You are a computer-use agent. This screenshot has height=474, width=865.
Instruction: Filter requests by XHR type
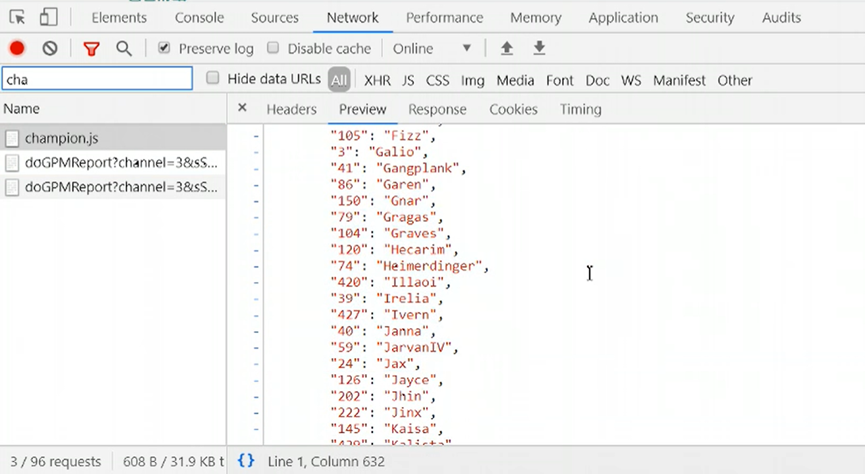click(377, 80)
